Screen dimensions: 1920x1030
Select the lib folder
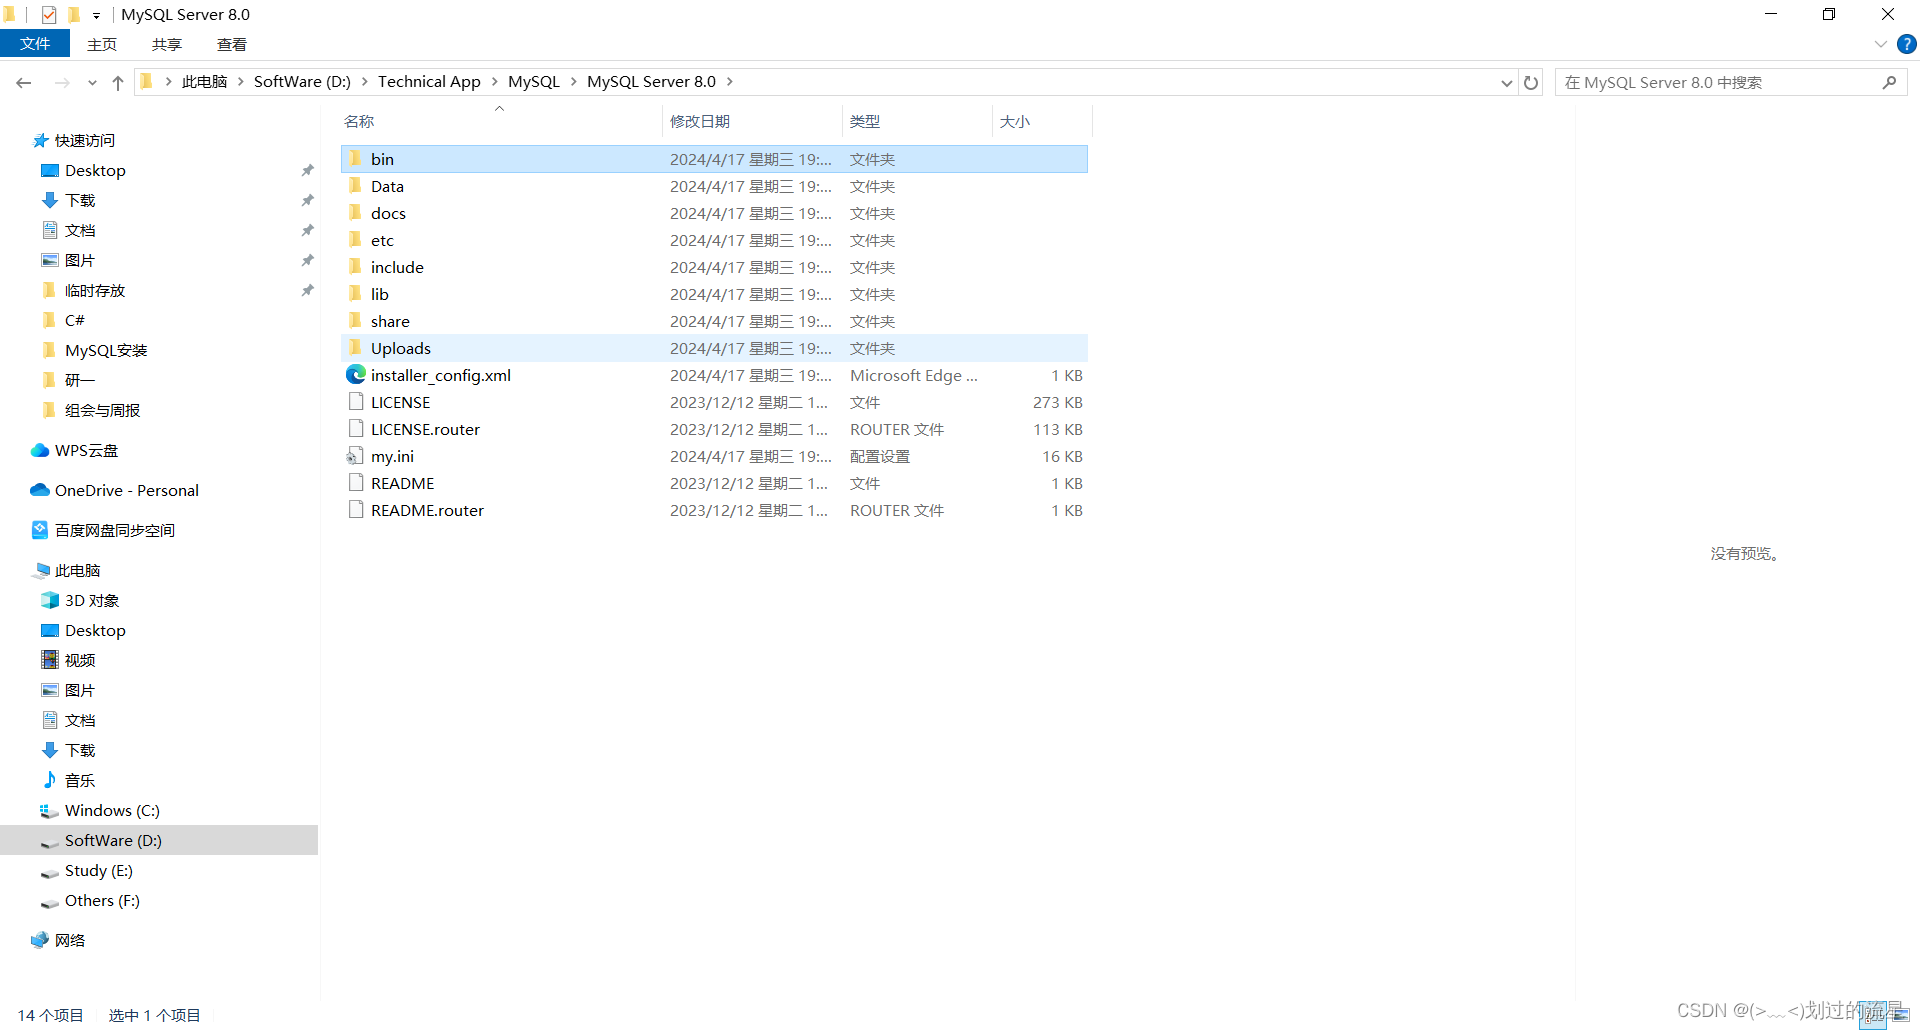coord(714,294)
